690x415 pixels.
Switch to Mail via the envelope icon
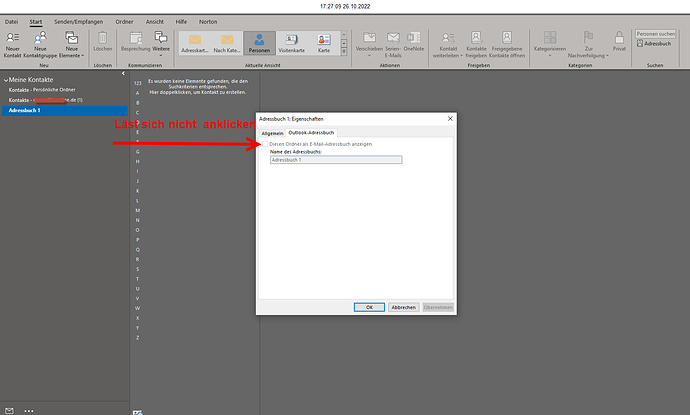pos(9,411)
